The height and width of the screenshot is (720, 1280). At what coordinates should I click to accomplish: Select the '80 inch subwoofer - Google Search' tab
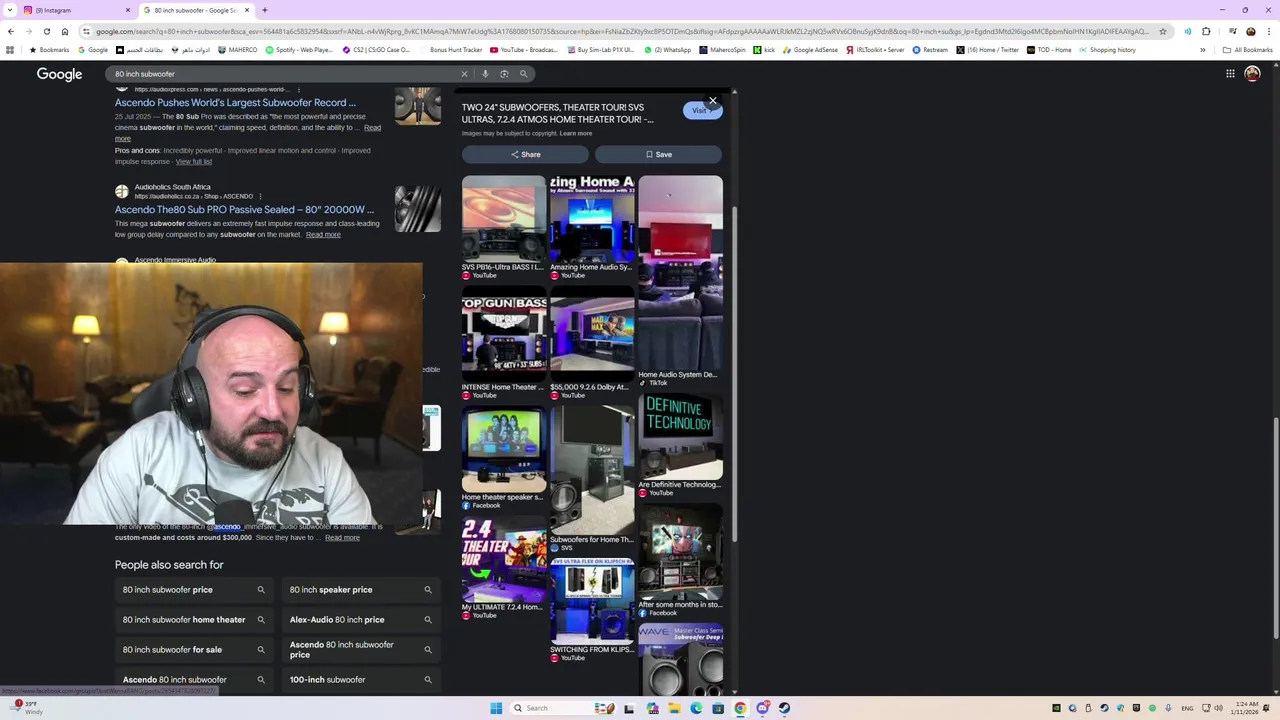coord(195,10)
